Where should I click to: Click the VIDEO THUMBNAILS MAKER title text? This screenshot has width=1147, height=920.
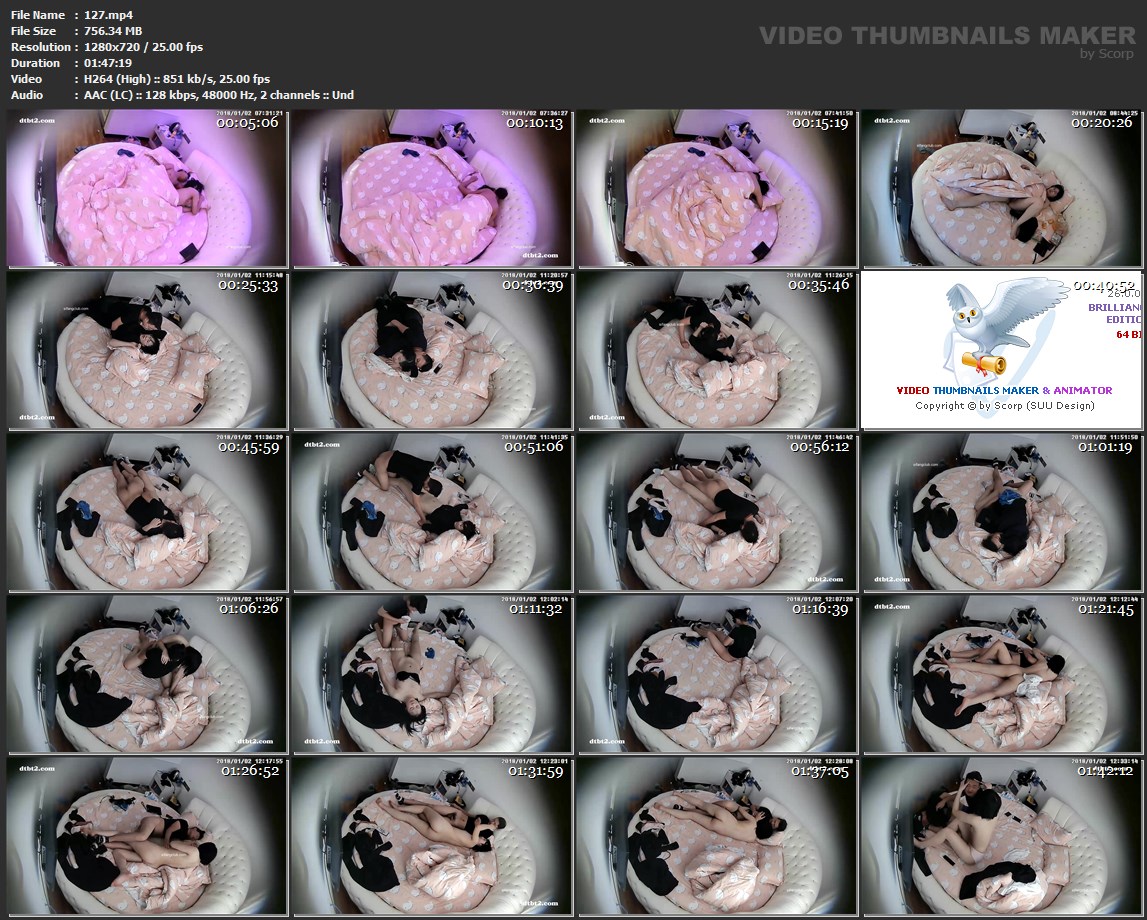point(947,36)
